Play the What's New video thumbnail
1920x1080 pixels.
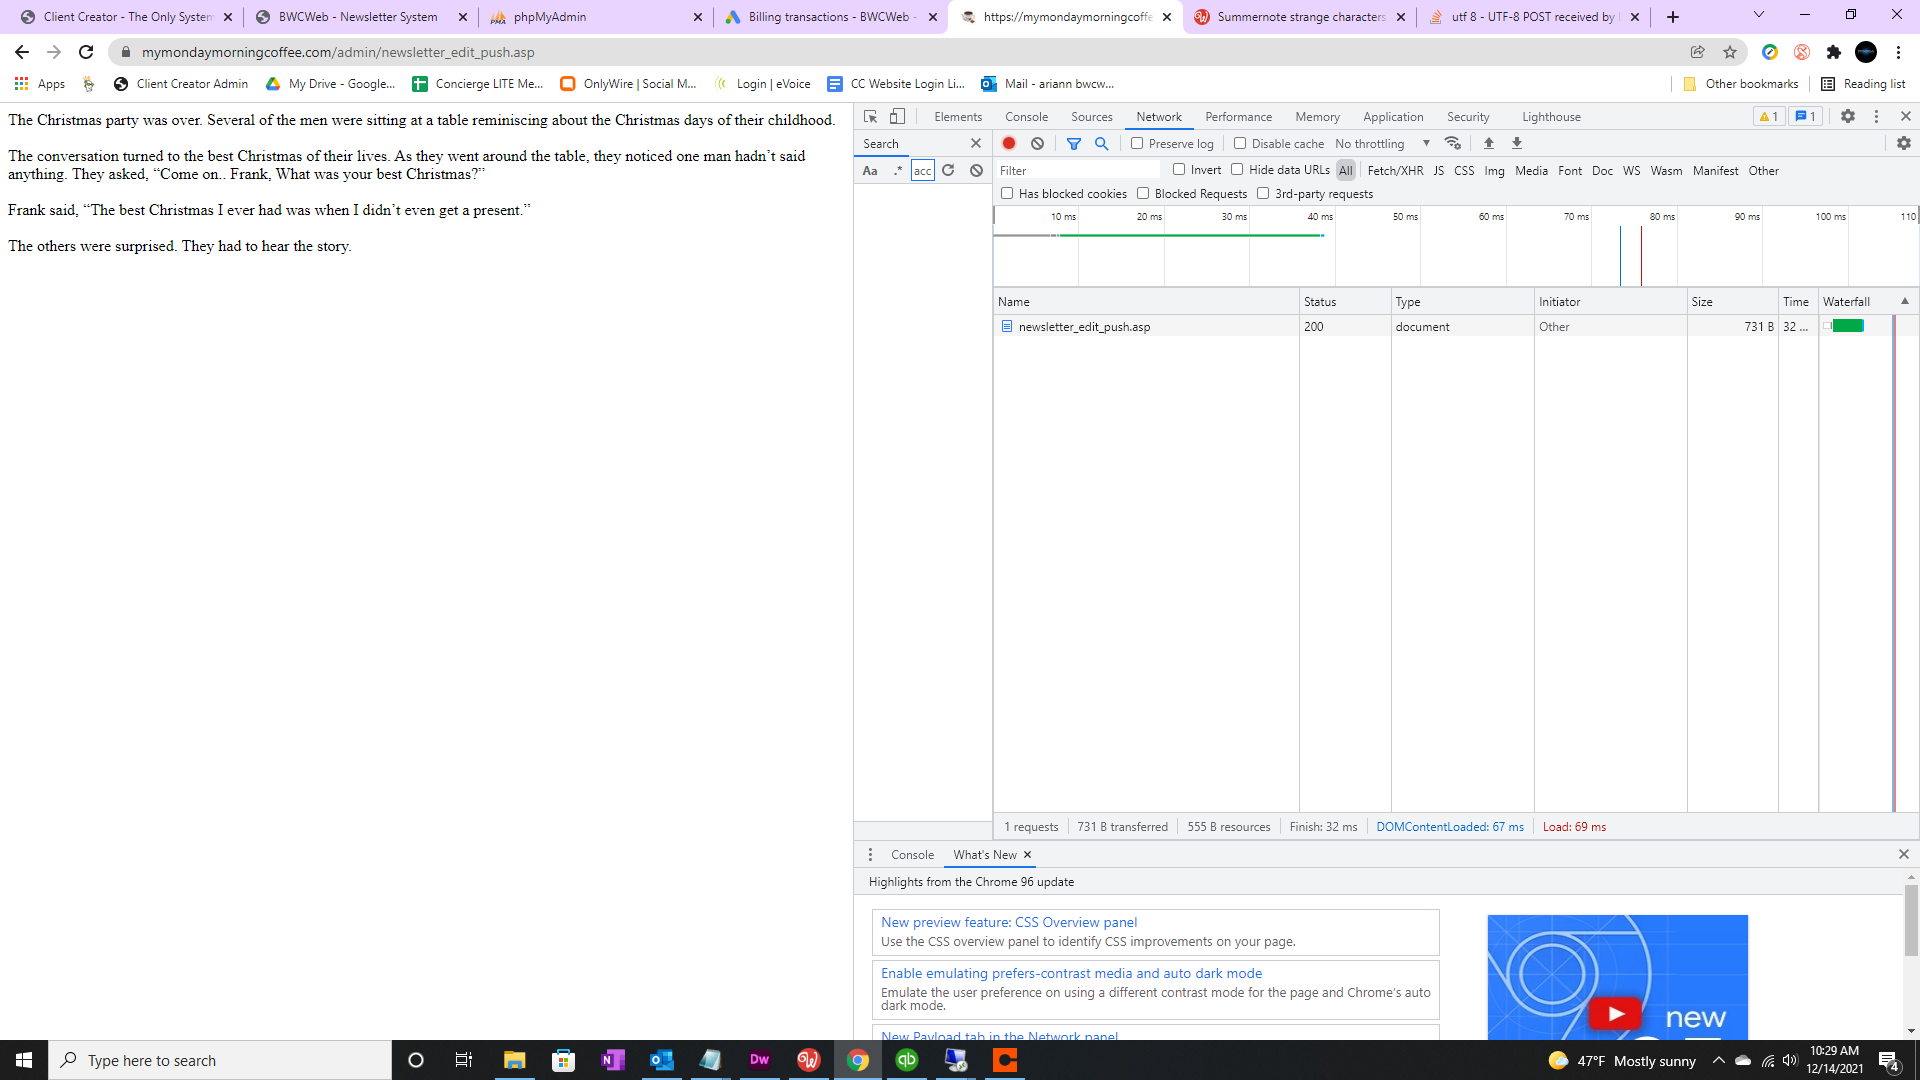pyautogui.click(x=1617, y=1013)
